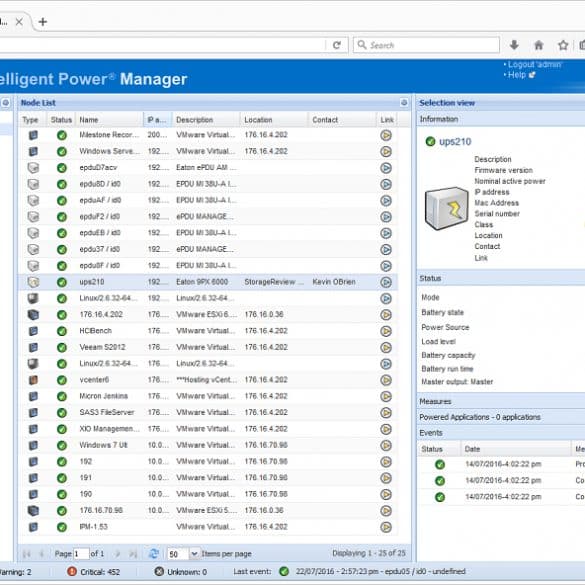Sort by Status column header

61,120
